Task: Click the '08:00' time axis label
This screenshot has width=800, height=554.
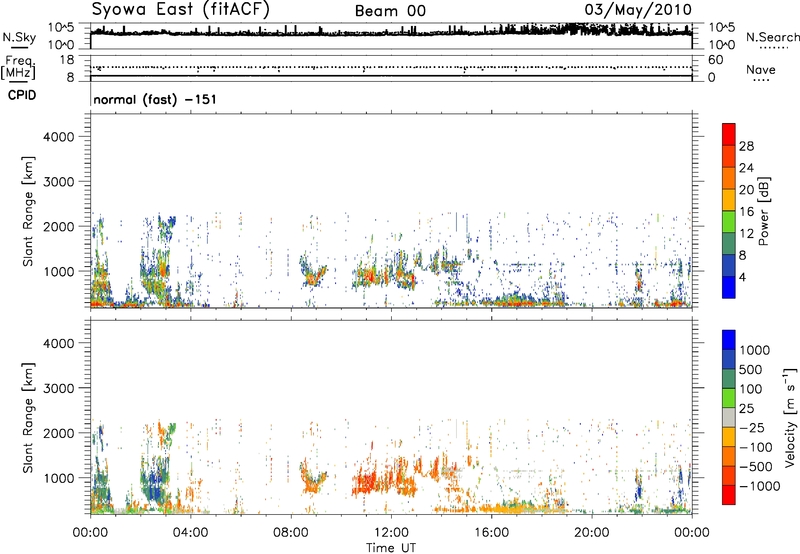Action: tap(291, 533)
